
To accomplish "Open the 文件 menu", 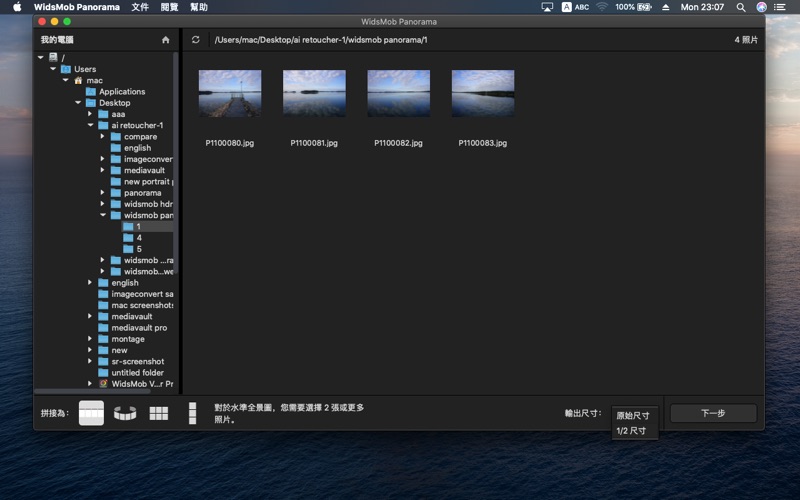I will point(140,7).
